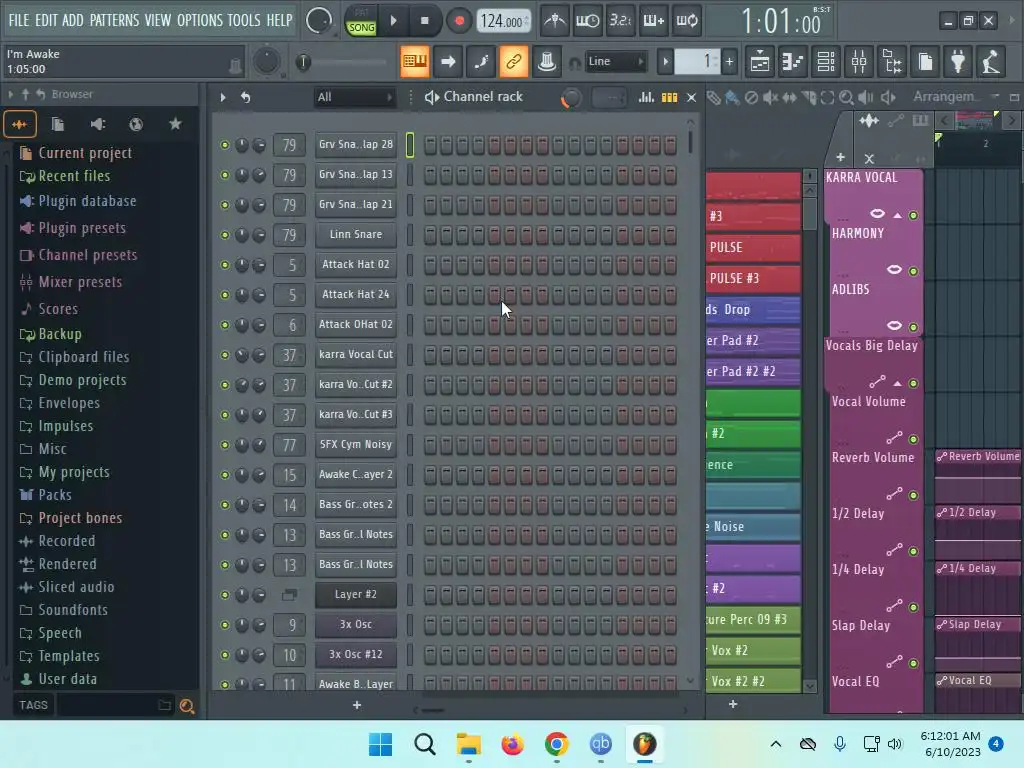Open the metronome icon in top toolbar
Screen dimensions: 1024x768
[x=555, y=21]
